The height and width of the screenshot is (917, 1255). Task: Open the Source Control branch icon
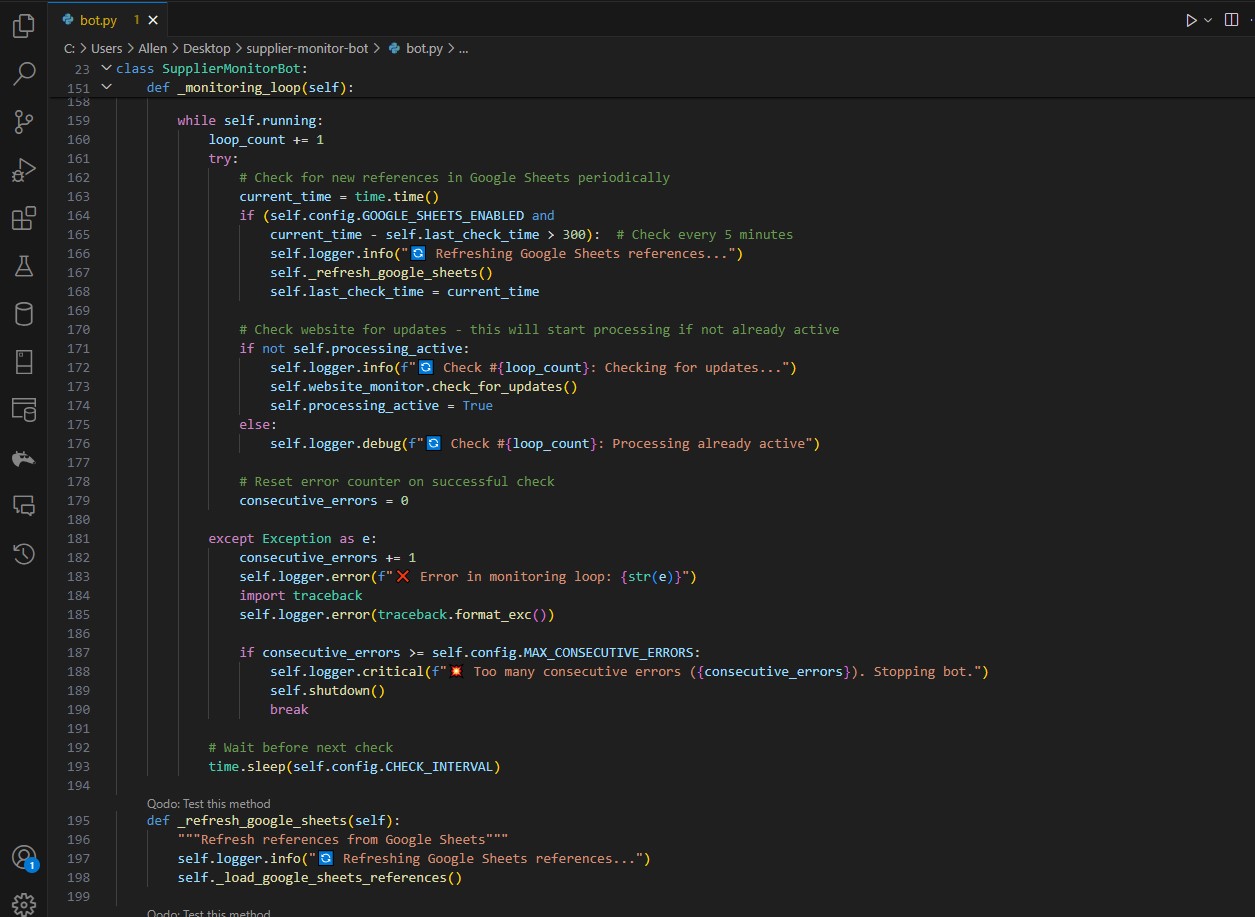click(x=24, y=122)
